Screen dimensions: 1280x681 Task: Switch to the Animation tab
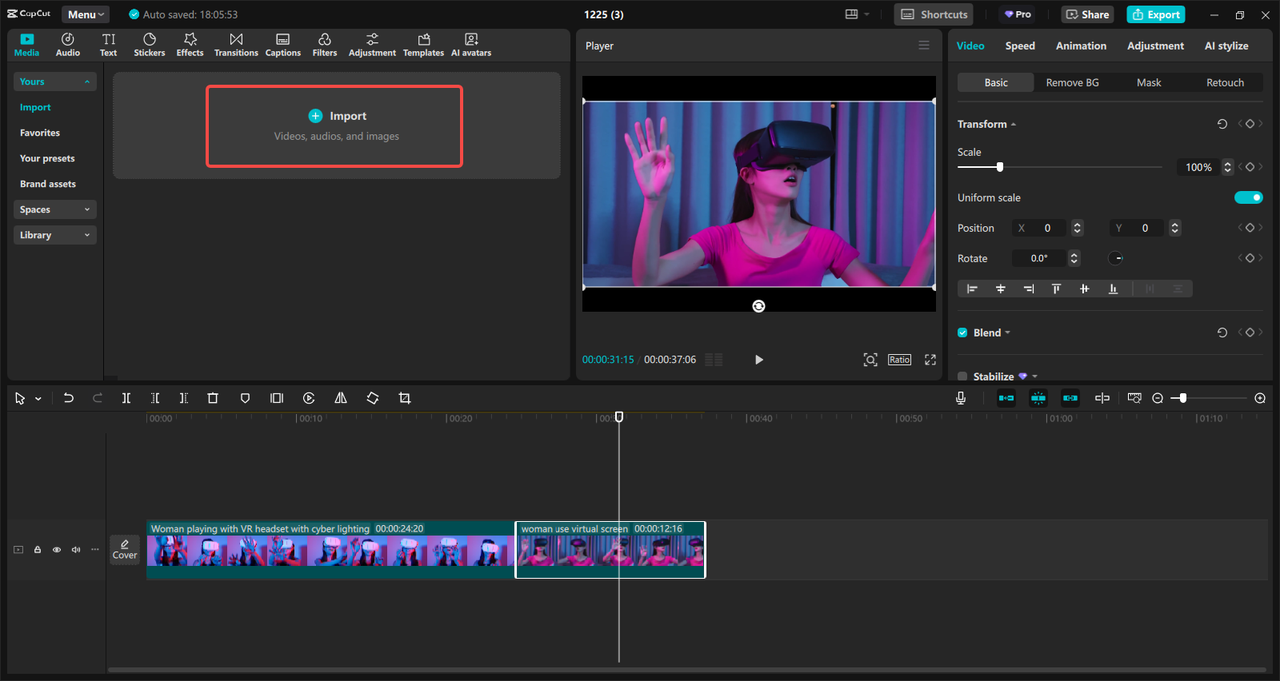pyautogui.click(x=1081, y=46)
